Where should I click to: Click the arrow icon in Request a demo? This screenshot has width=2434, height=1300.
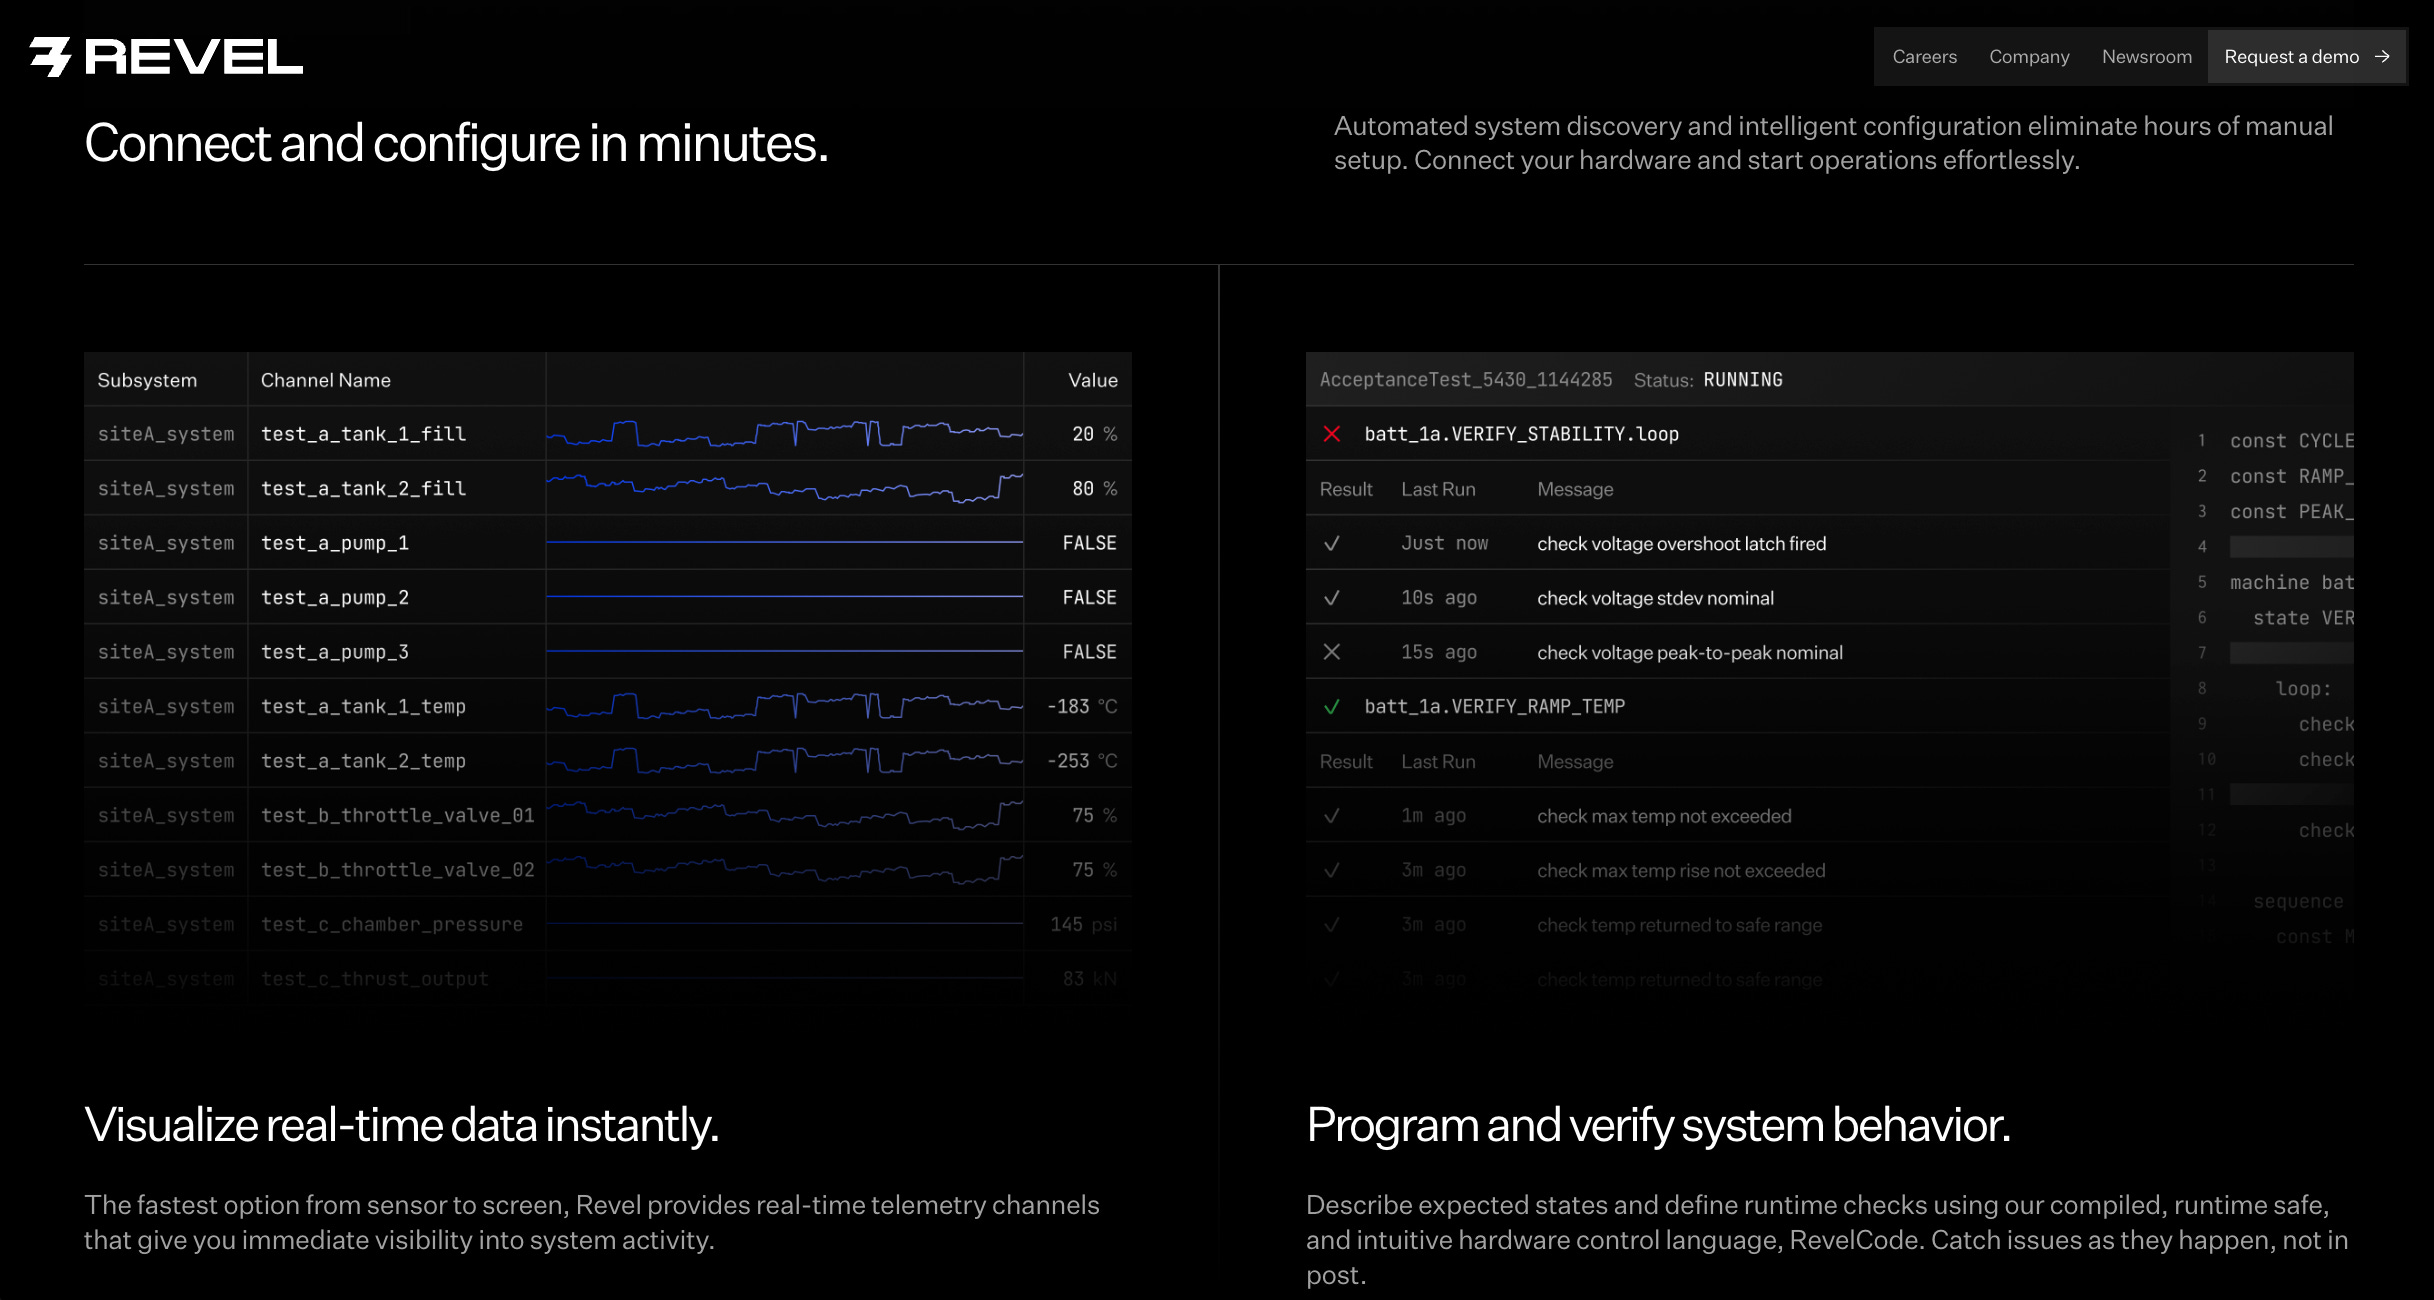click(x=2382, y=57)
